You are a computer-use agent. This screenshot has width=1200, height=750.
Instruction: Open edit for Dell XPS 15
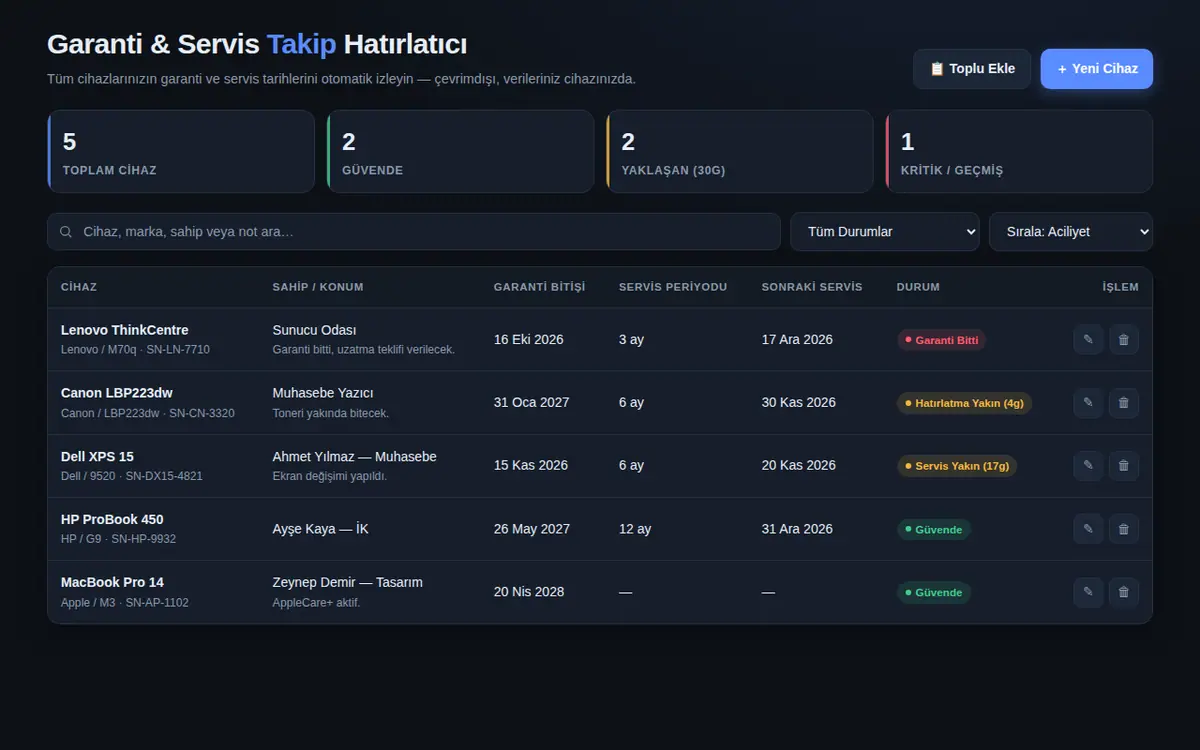coord(1088,466)
